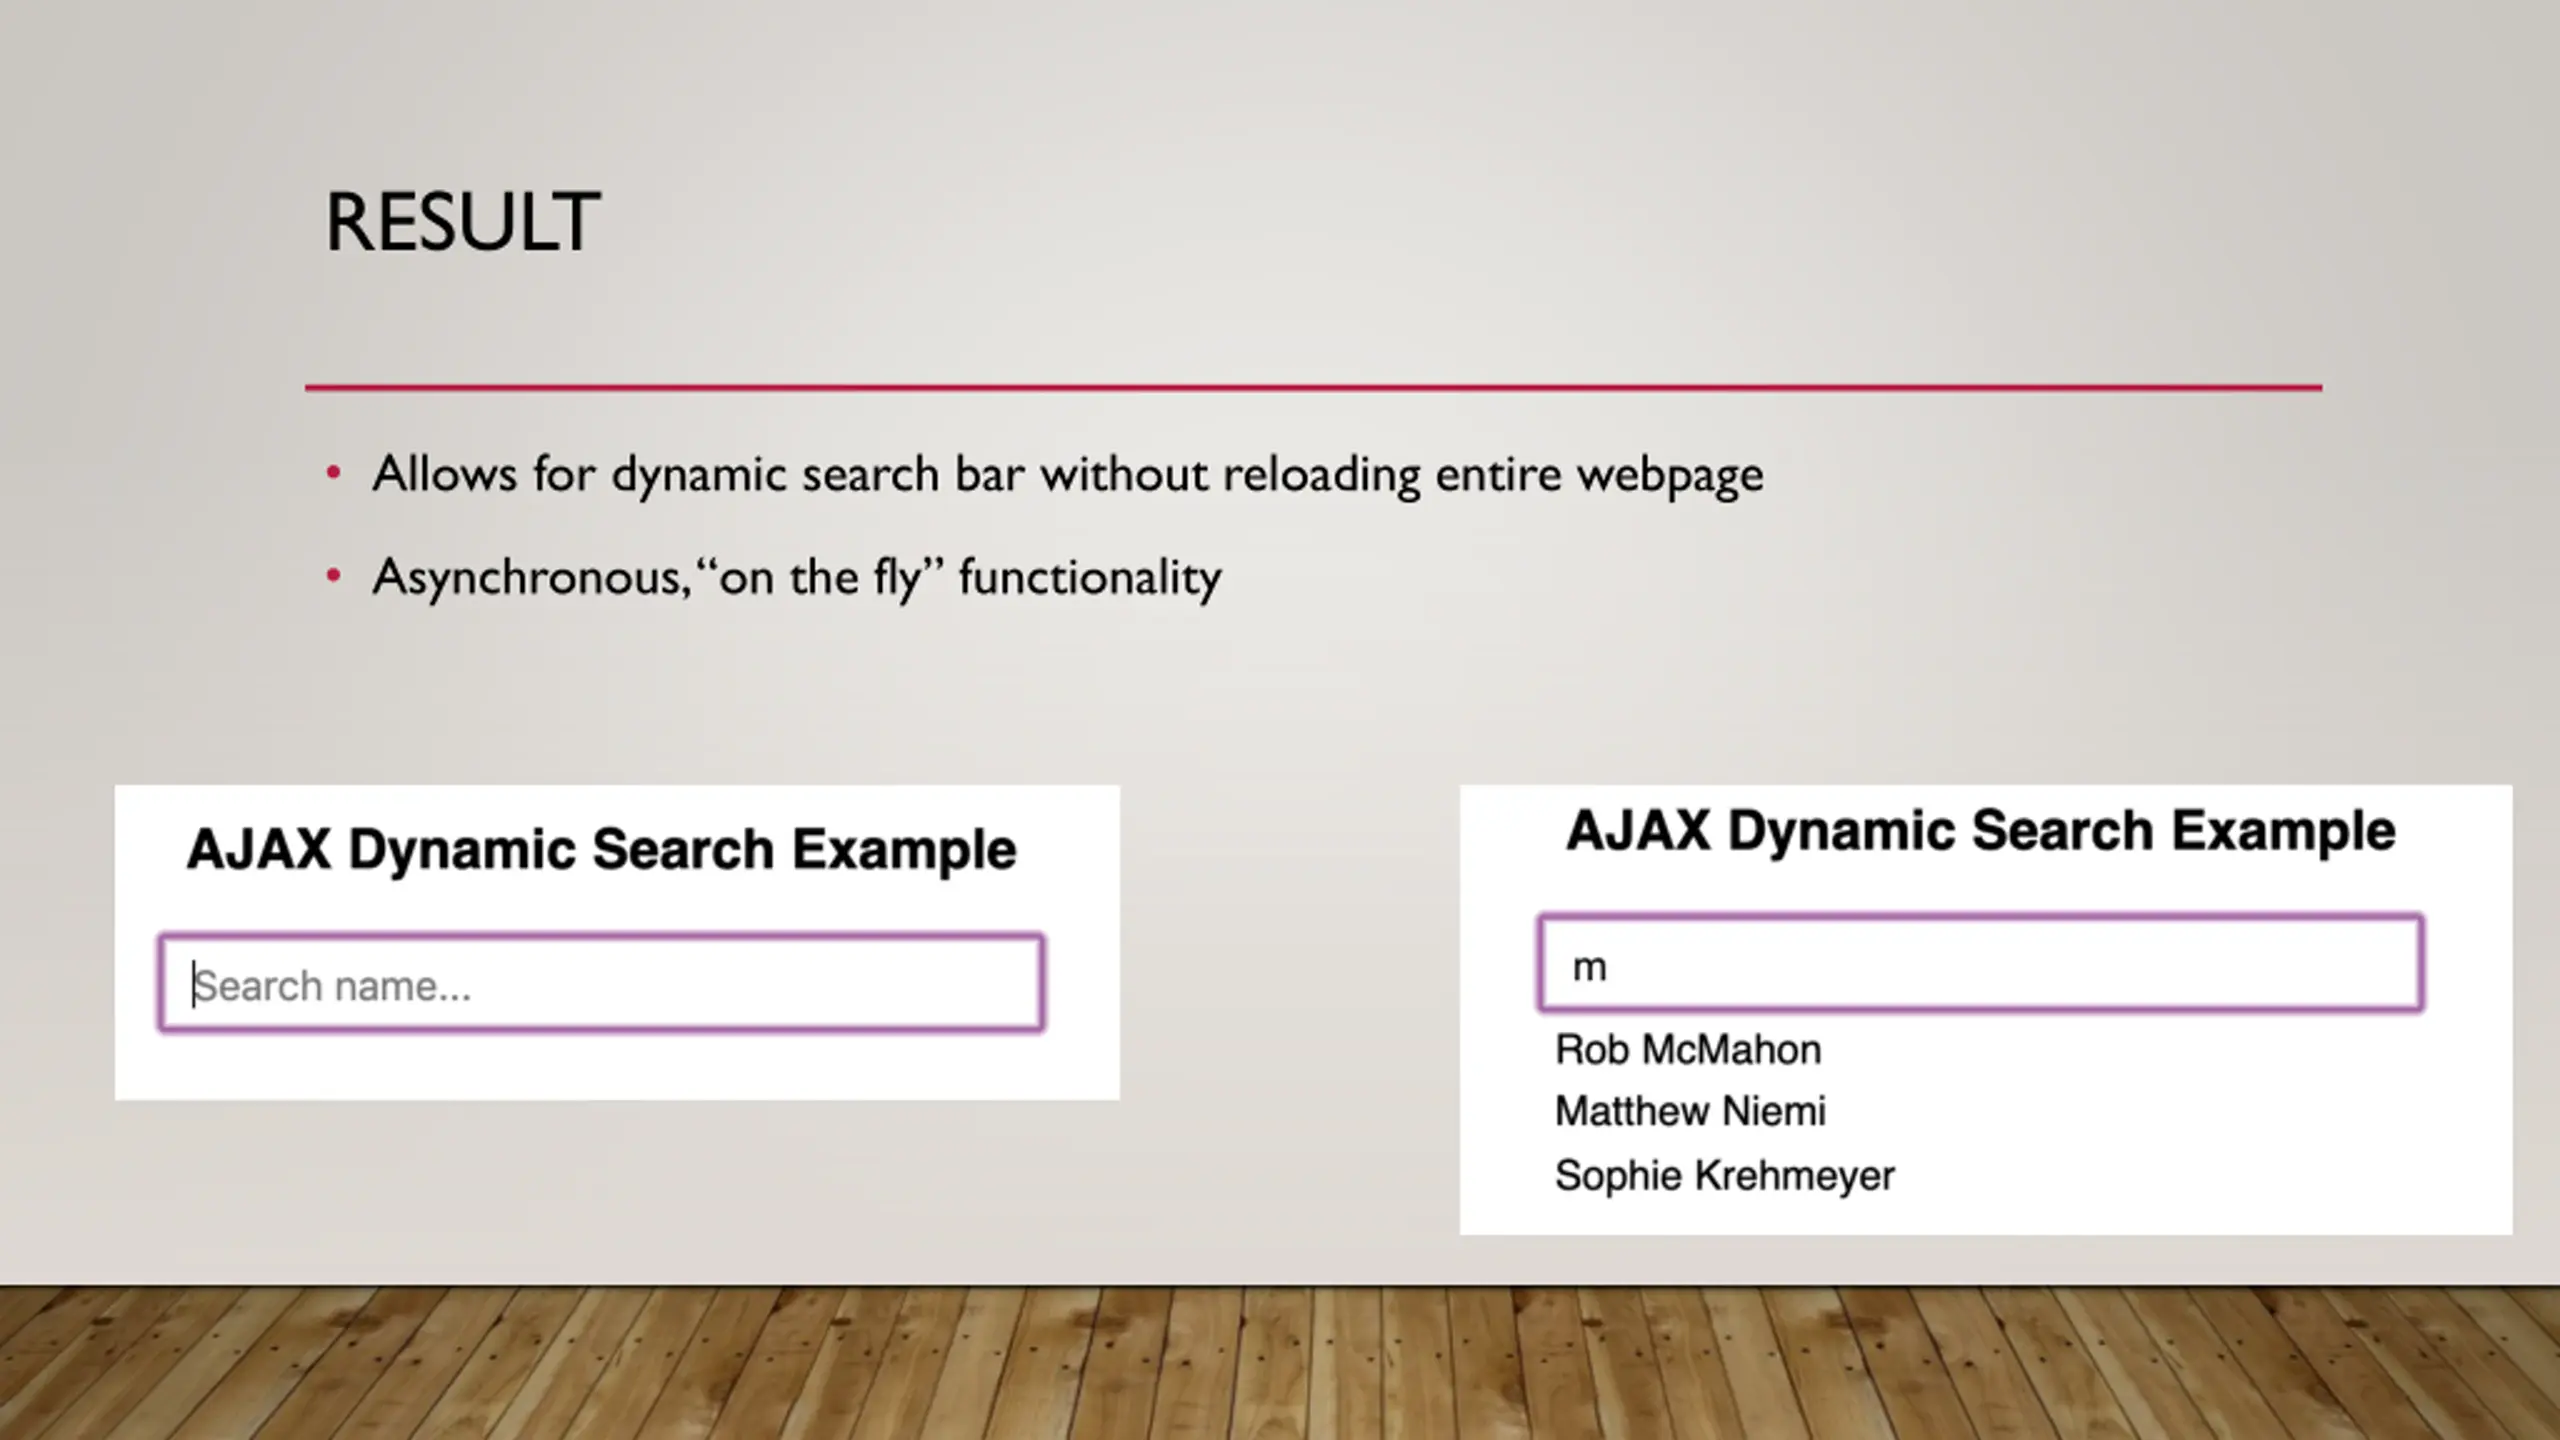This screenshot has width=2560, height=1440.
Task: Select the Matthew Niemi suggestion
Action: coord(1690,1111)
